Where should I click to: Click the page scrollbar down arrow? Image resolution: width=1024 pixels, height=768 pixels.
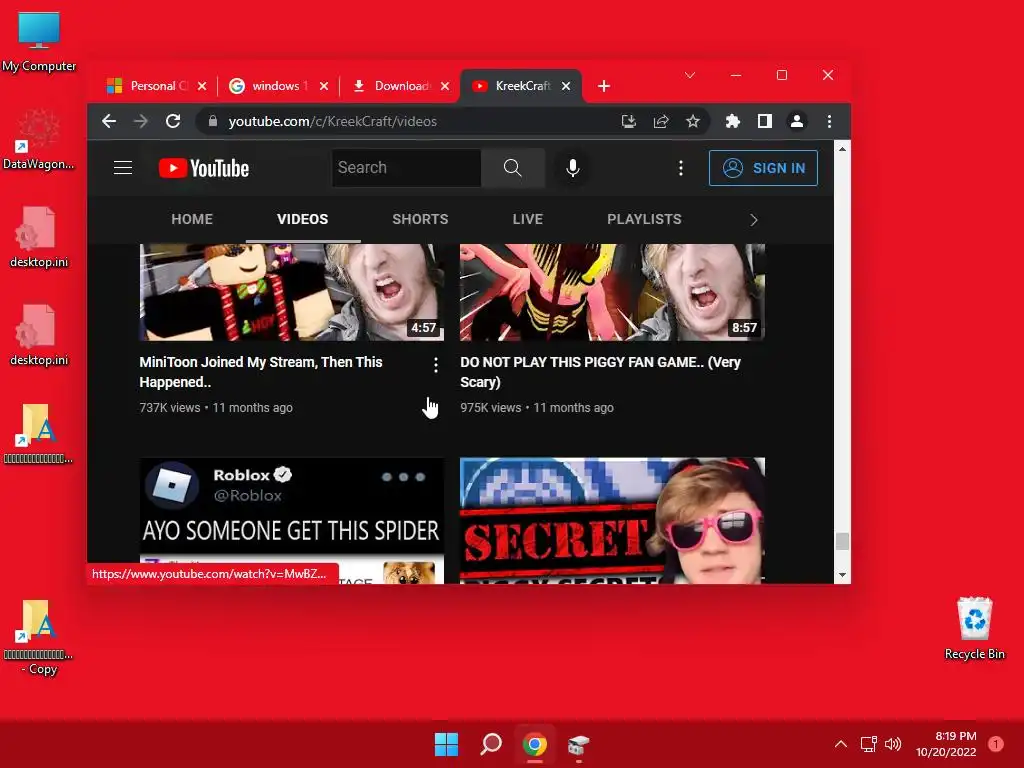pos(842,575)
